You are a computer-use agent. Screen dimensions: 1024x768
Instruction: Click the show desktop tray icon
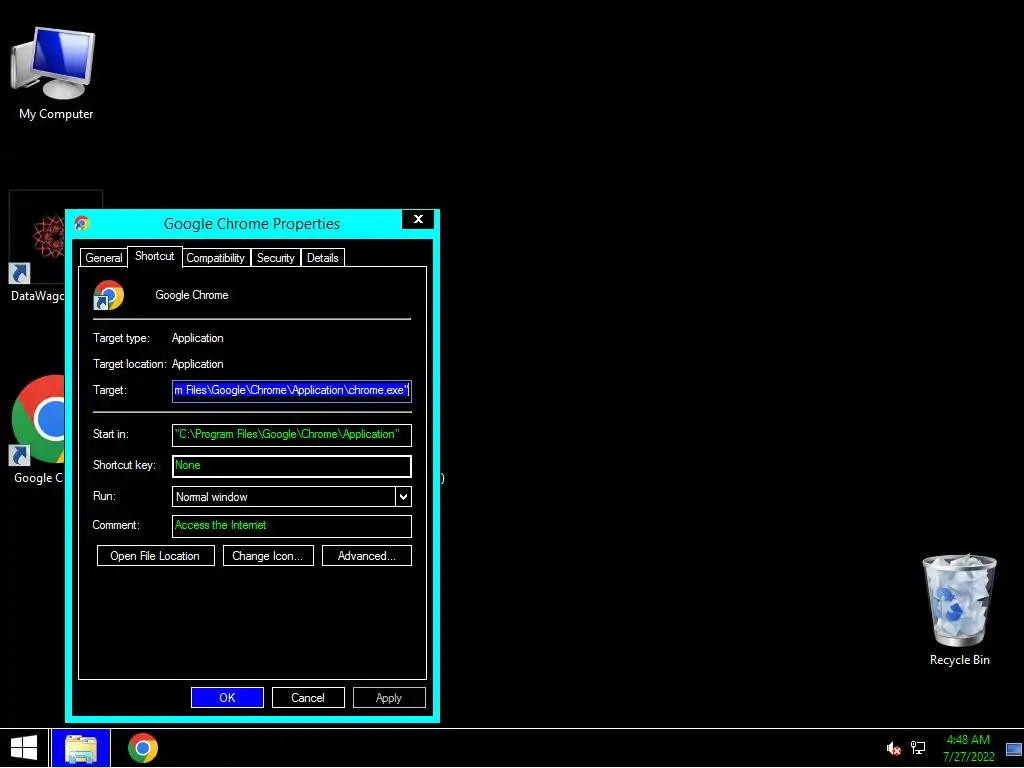pos(1014,749)
